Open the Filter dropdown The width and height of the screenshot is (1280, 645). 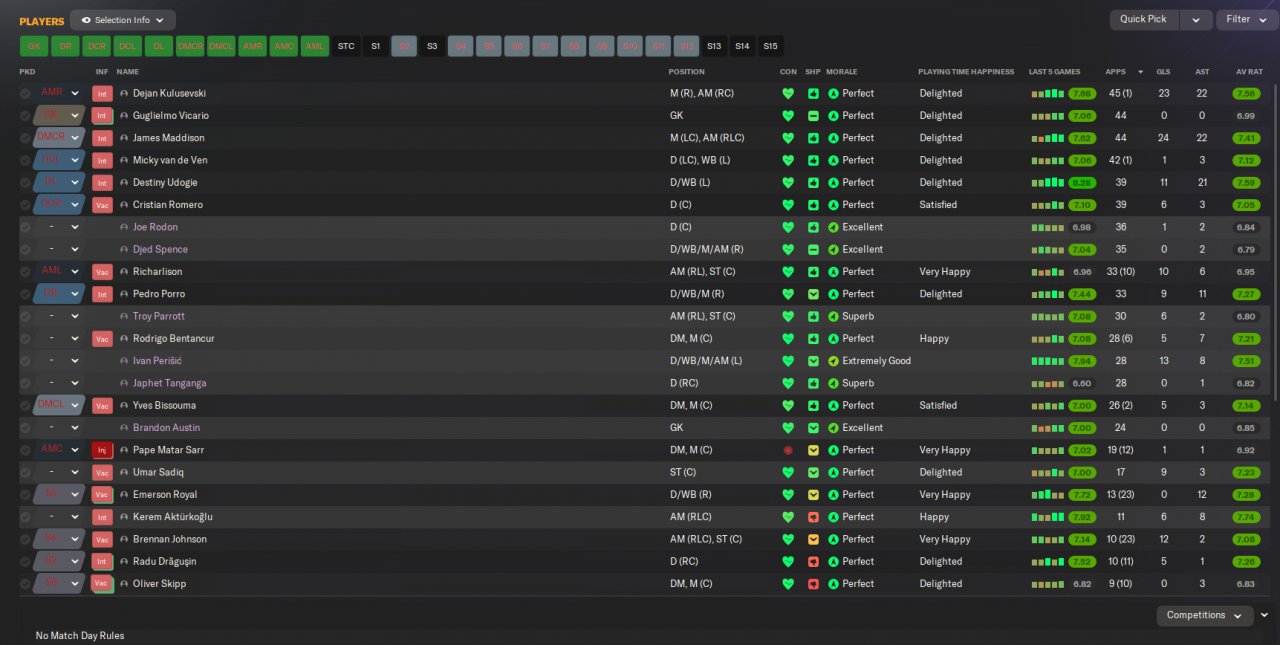click(1246, 19)
